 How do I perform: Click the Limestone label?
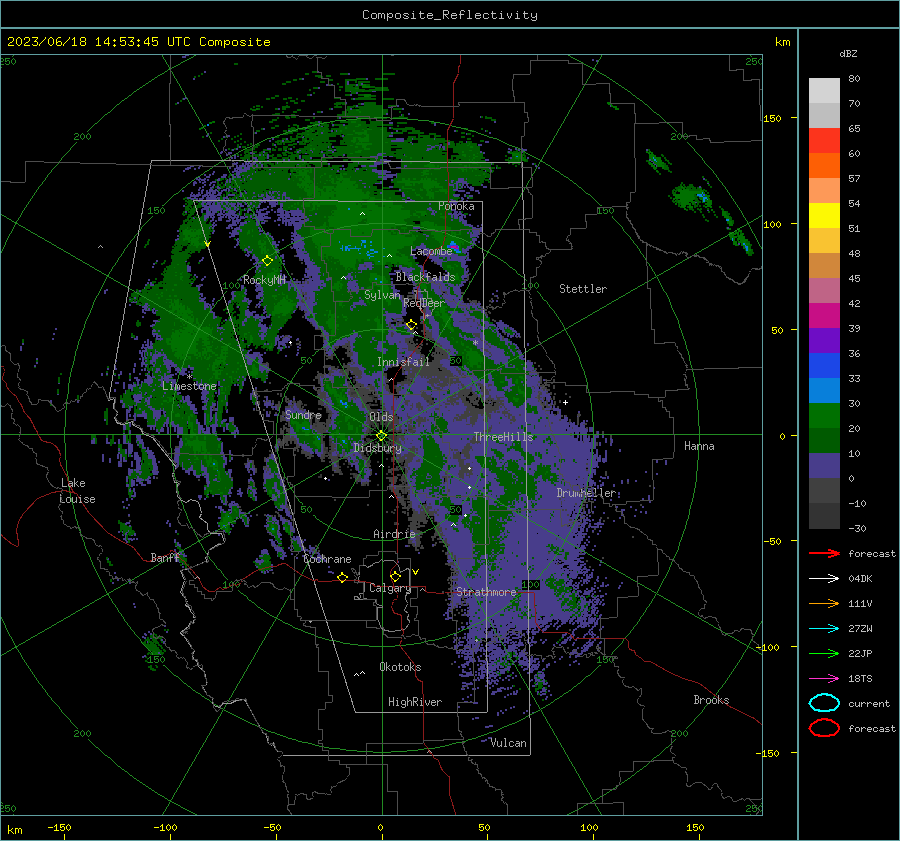189,386
